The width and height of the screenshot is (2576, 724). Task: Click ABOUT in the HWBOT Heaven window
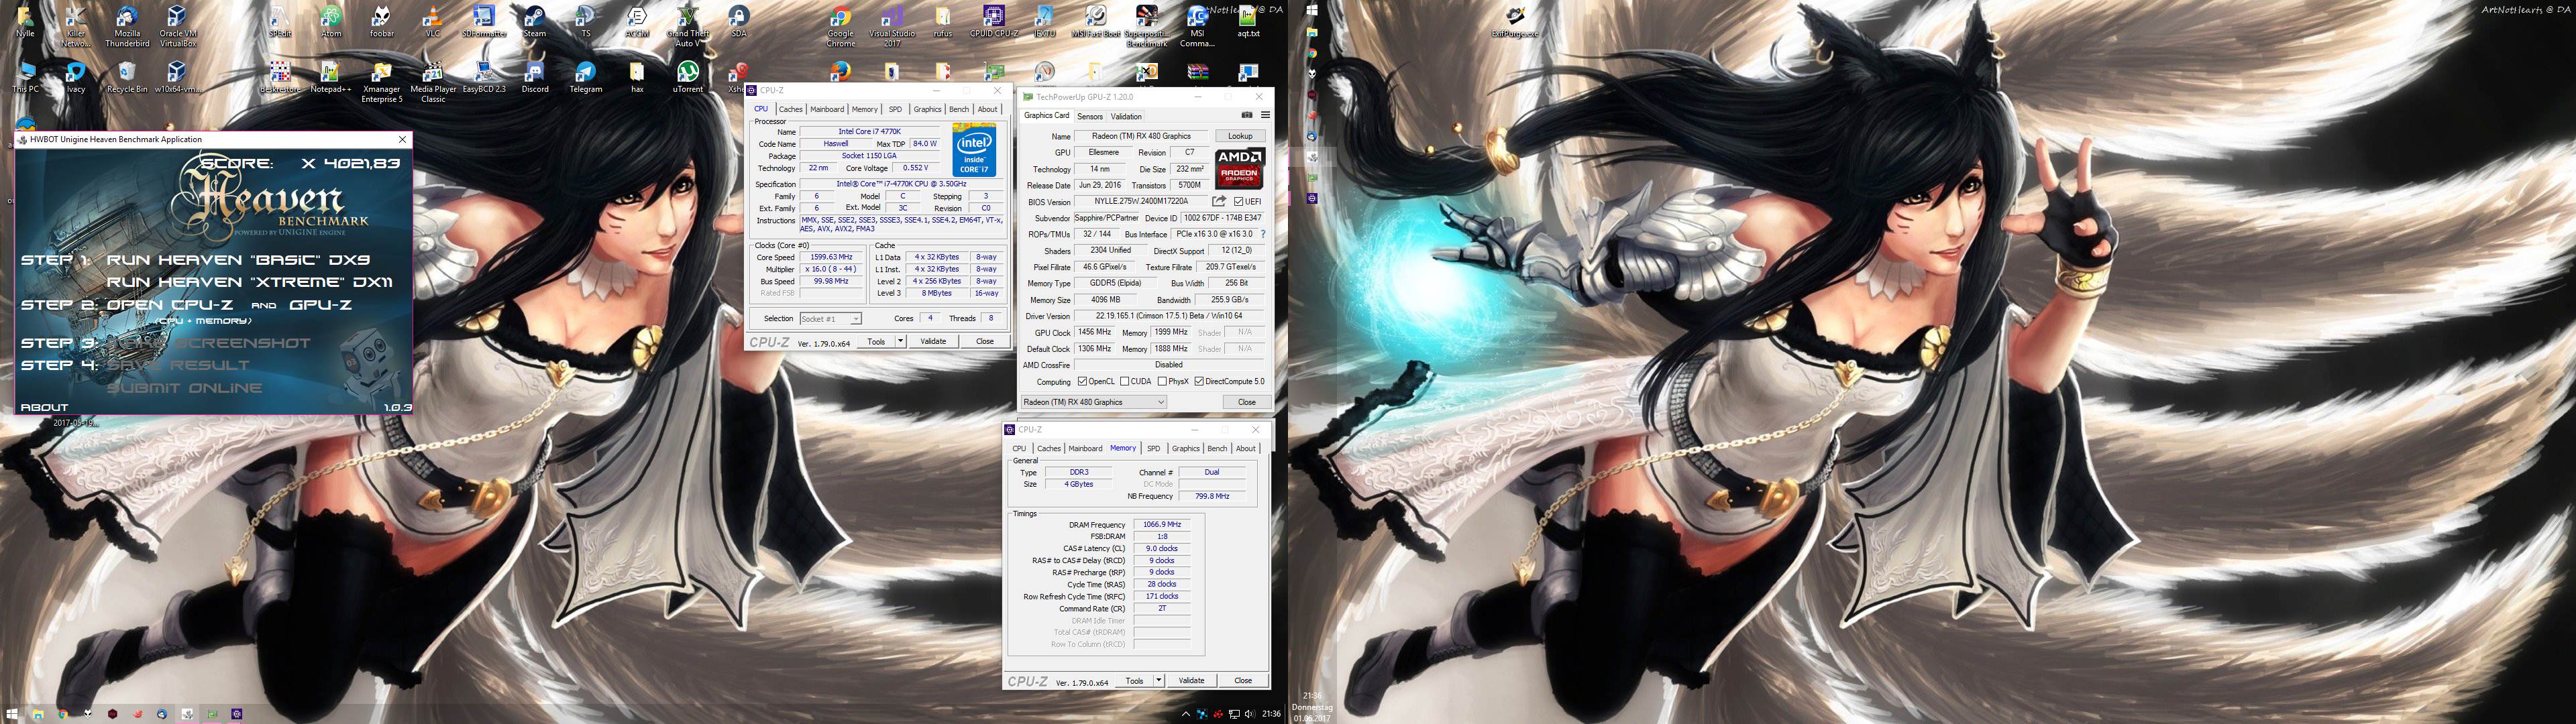44,407
